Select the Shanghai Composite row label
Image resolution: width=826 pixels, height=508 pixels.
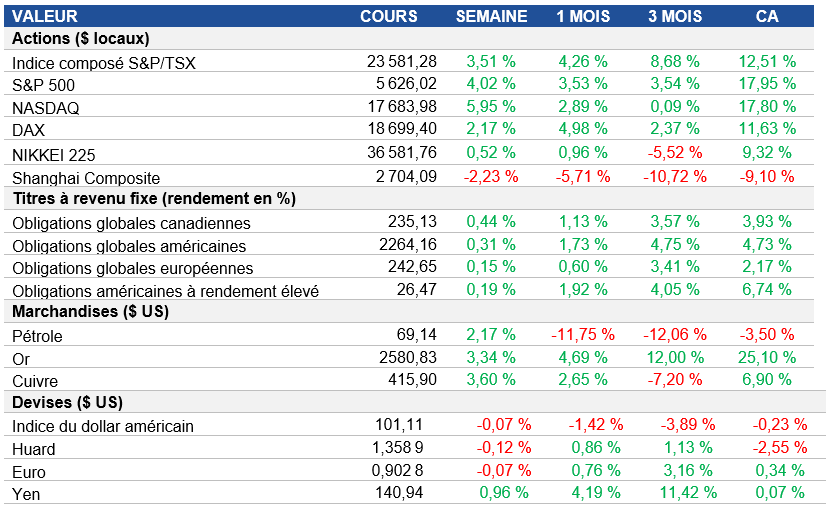click(76, 176)
